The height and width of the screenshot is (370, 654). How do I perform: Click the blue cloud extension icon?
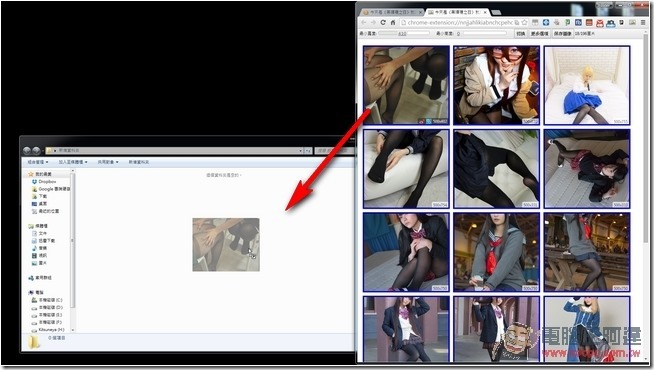[611, 23]
